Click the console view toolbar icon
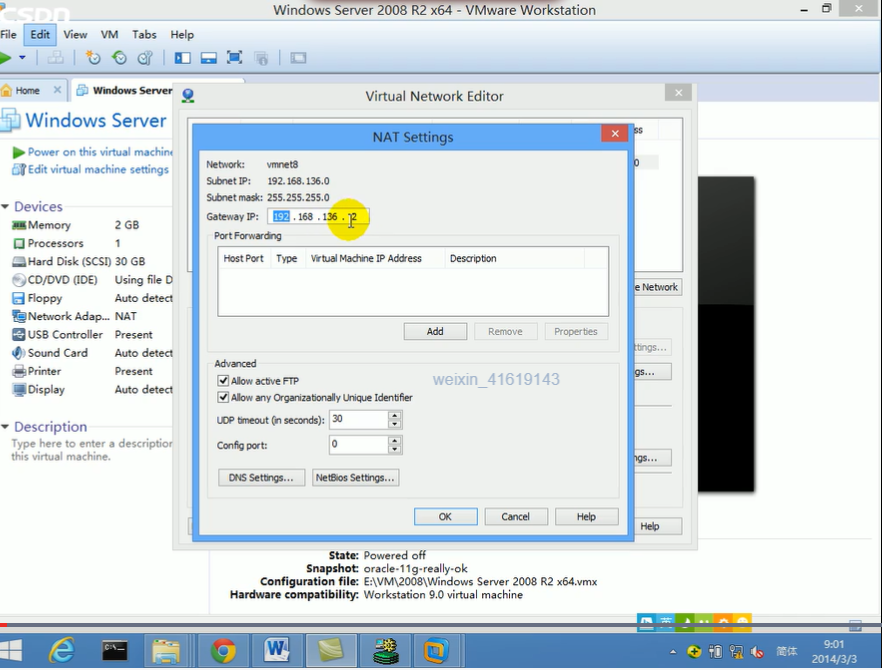 tap(298, 58)
